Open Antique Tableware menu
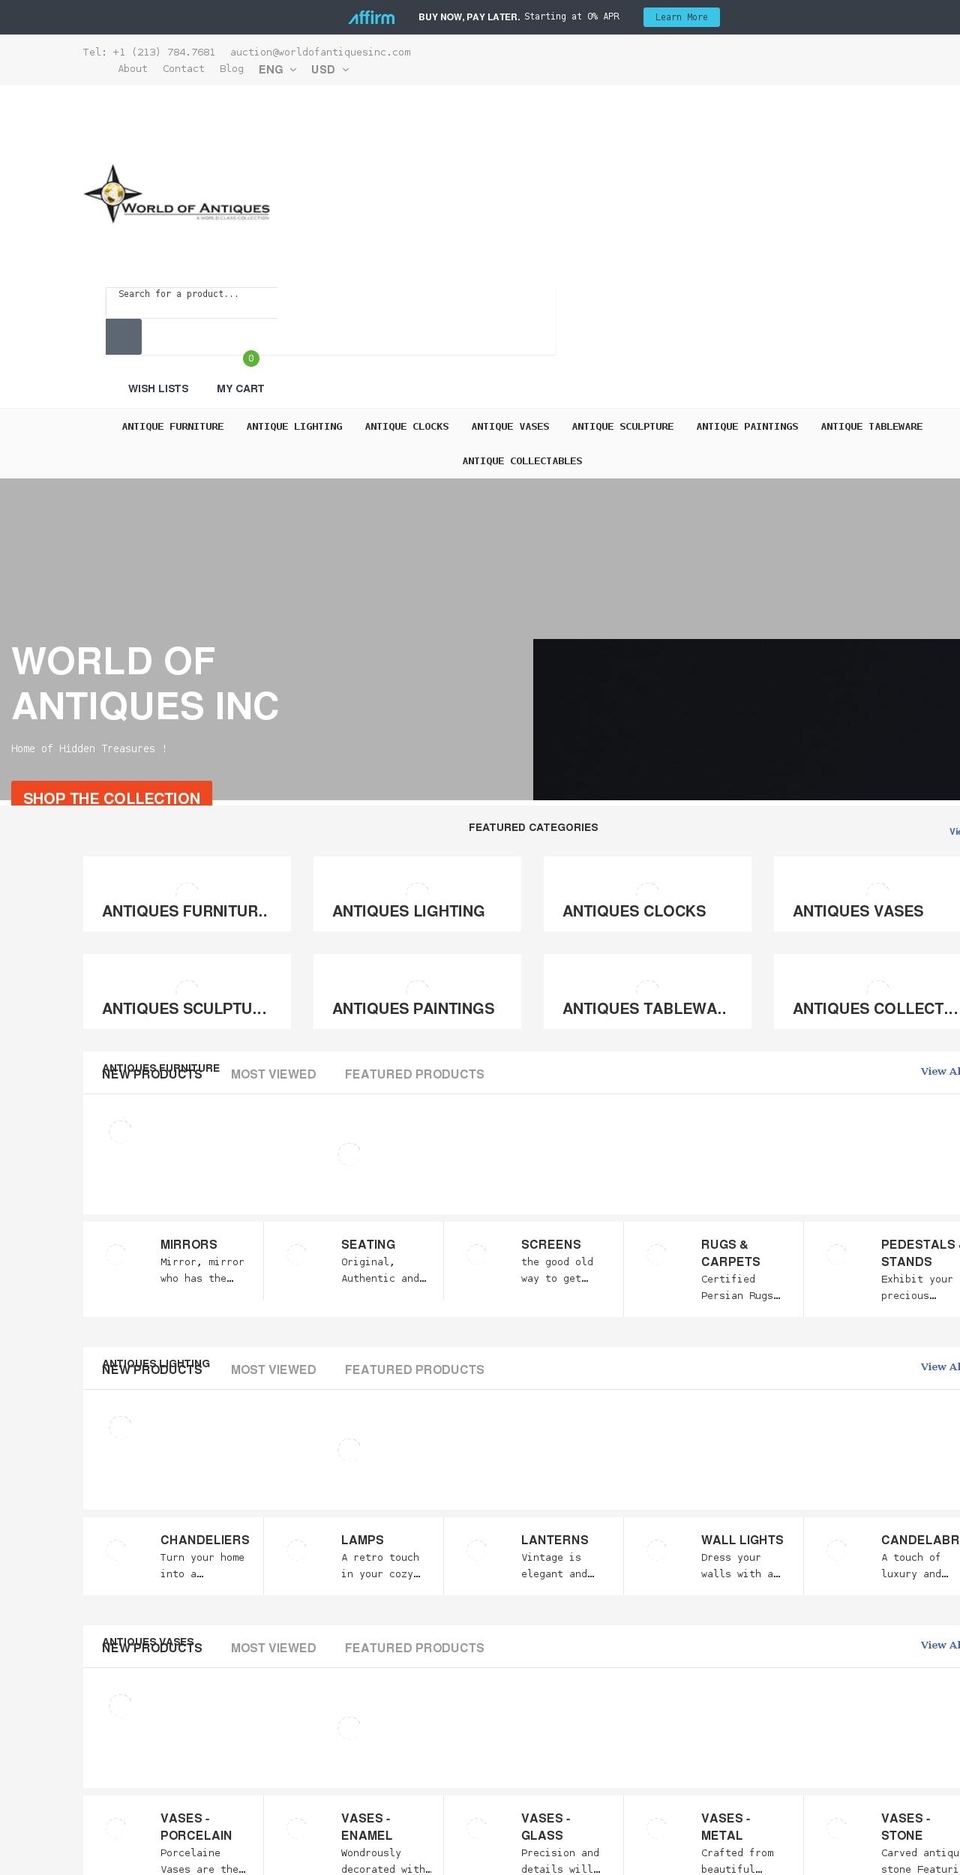This screenshot has height=1875, width=960. [872, 427]
